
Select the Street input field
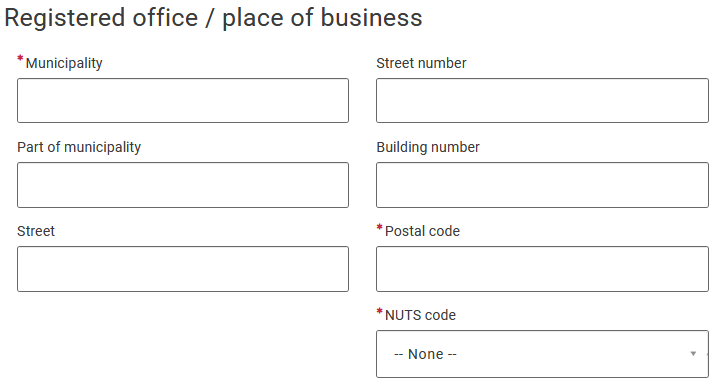183,269
